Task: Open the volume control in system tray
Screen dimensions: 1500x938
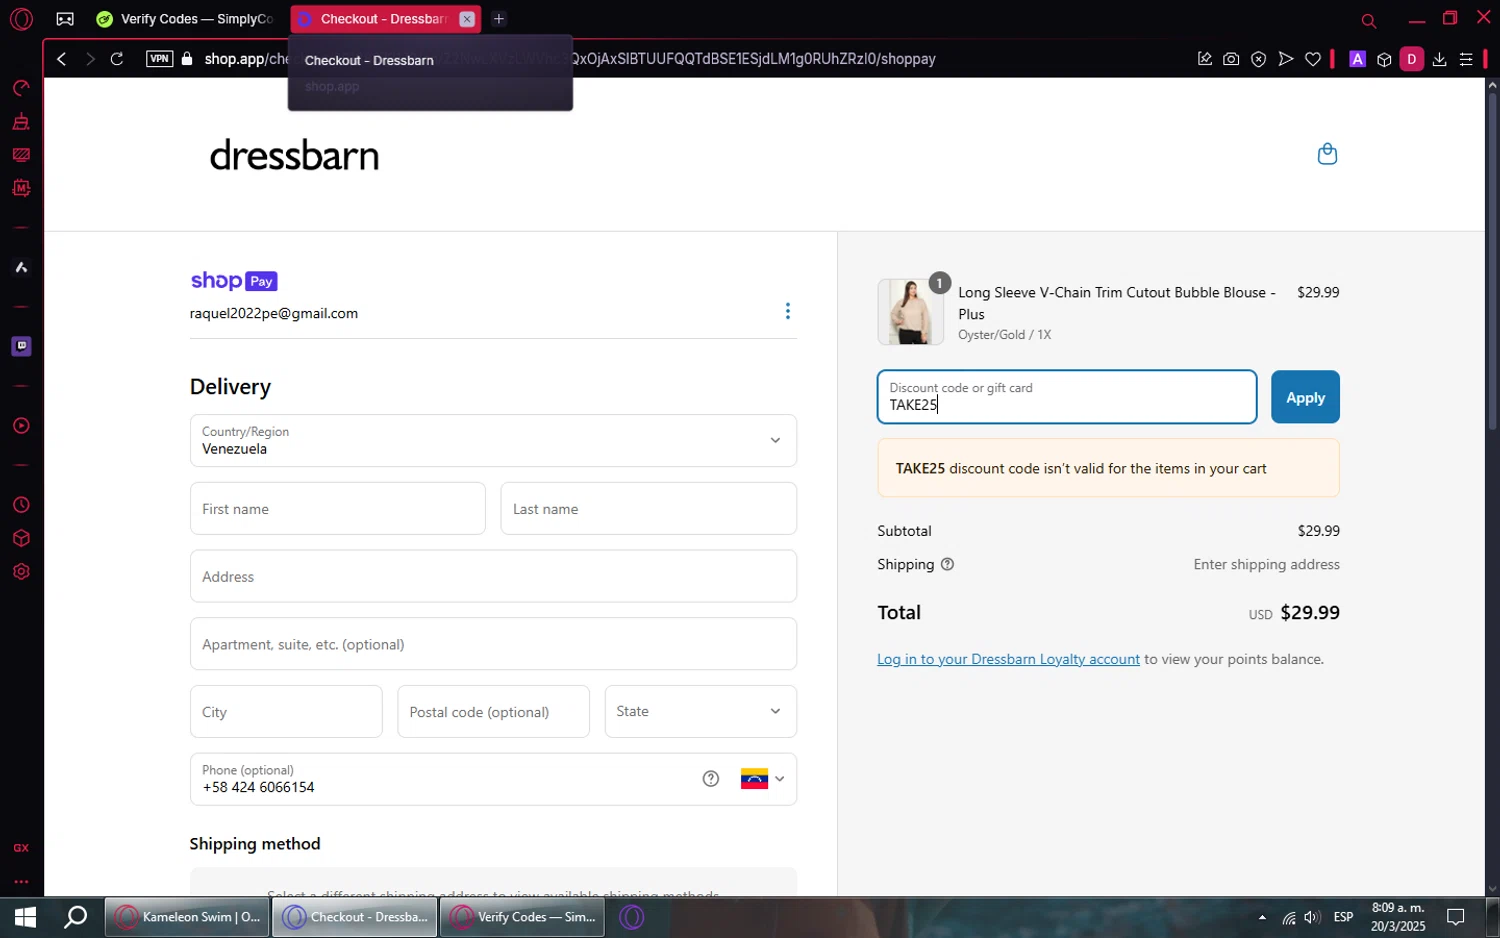Action: coord(1312,917)
